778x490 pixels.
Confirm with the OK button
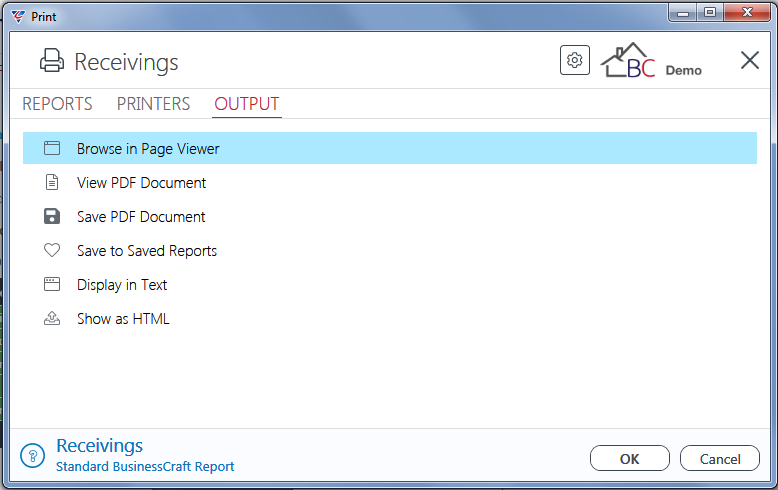click(630, 458)
